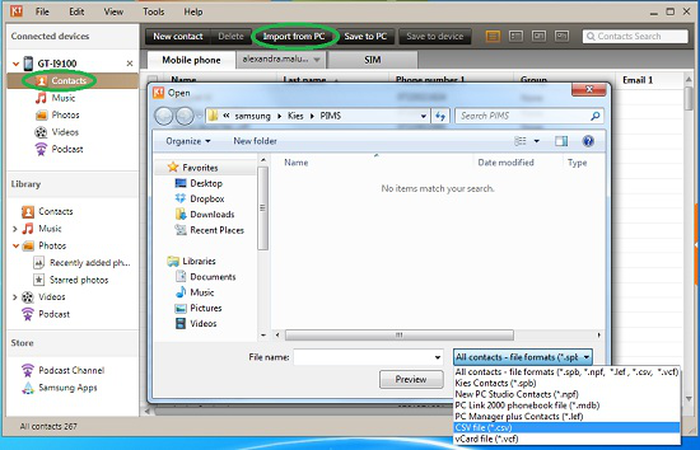The image size is (700, 450).
Task: Select the GT-I9100 phone device icon
Action: click(x=28, y=63)
